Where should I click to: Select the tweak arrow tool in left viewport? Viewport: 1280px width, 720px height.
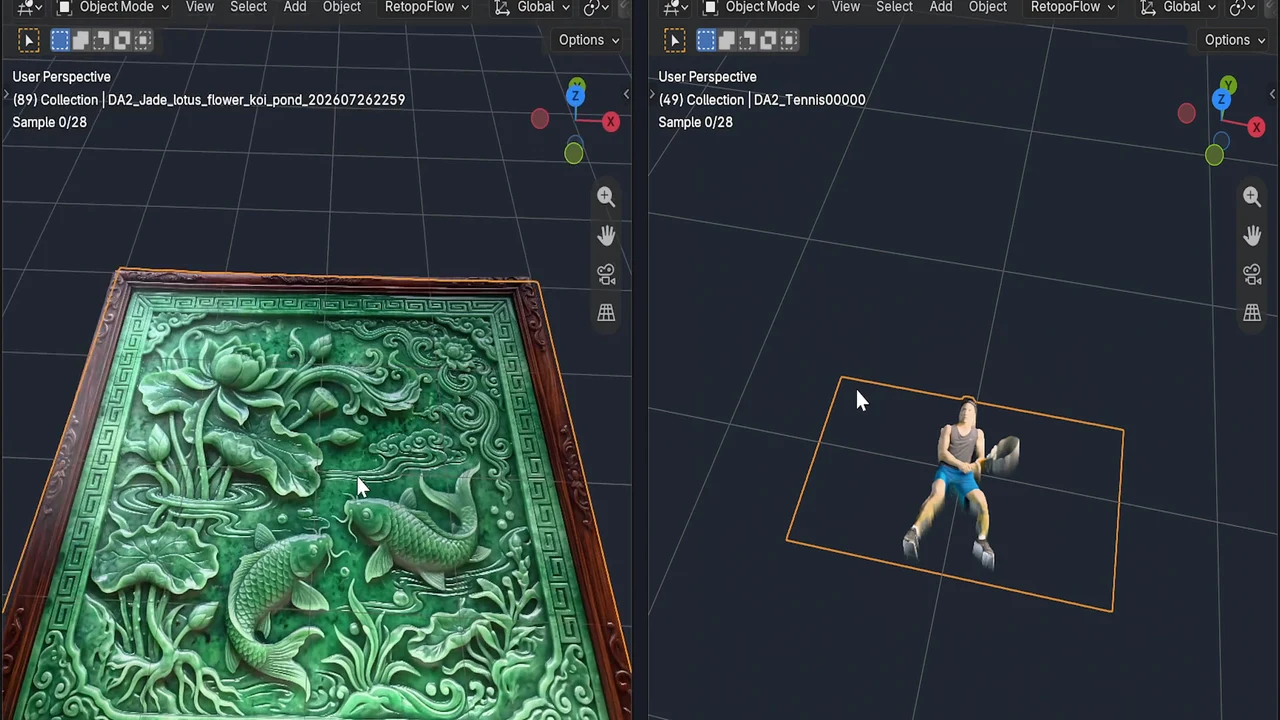28,40
